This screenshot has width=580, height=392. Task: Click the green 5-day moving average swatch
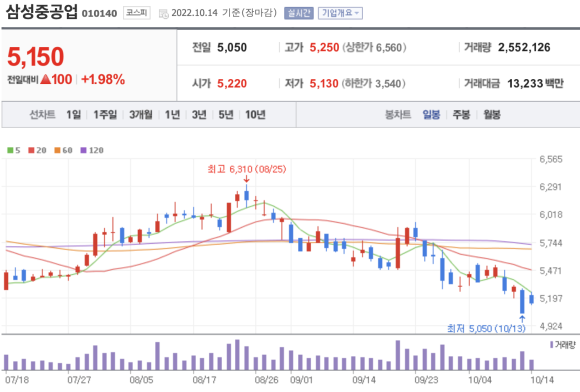pyautogui.click(x=10, y=150)
